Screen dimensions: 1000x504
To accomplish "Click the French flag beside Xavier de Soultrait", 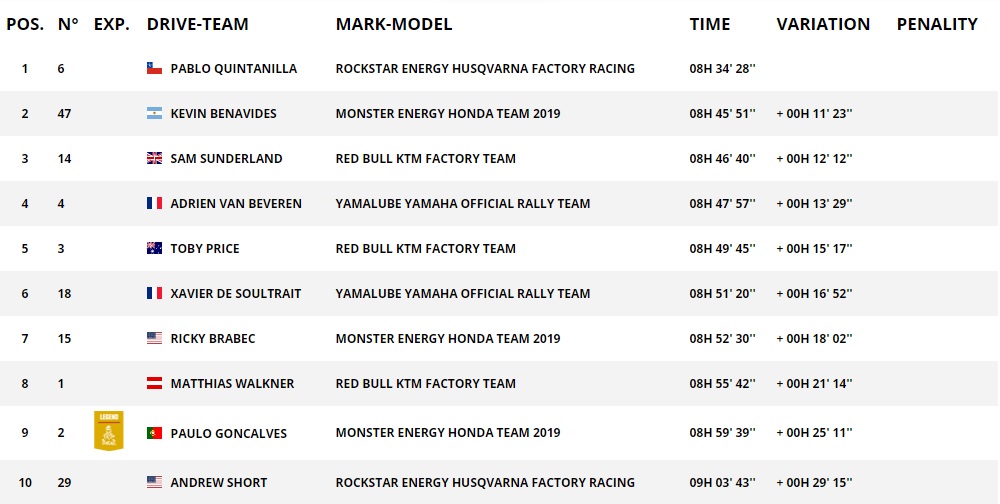I will tap(154, 293).
